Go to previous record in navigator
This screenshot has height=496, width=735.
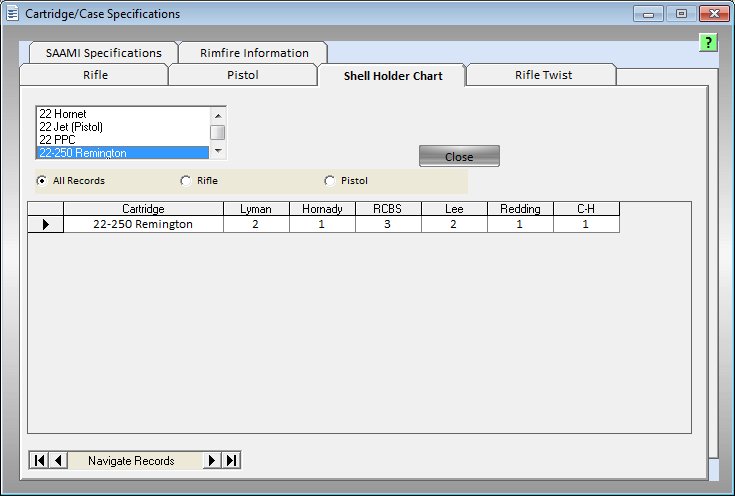58,460
